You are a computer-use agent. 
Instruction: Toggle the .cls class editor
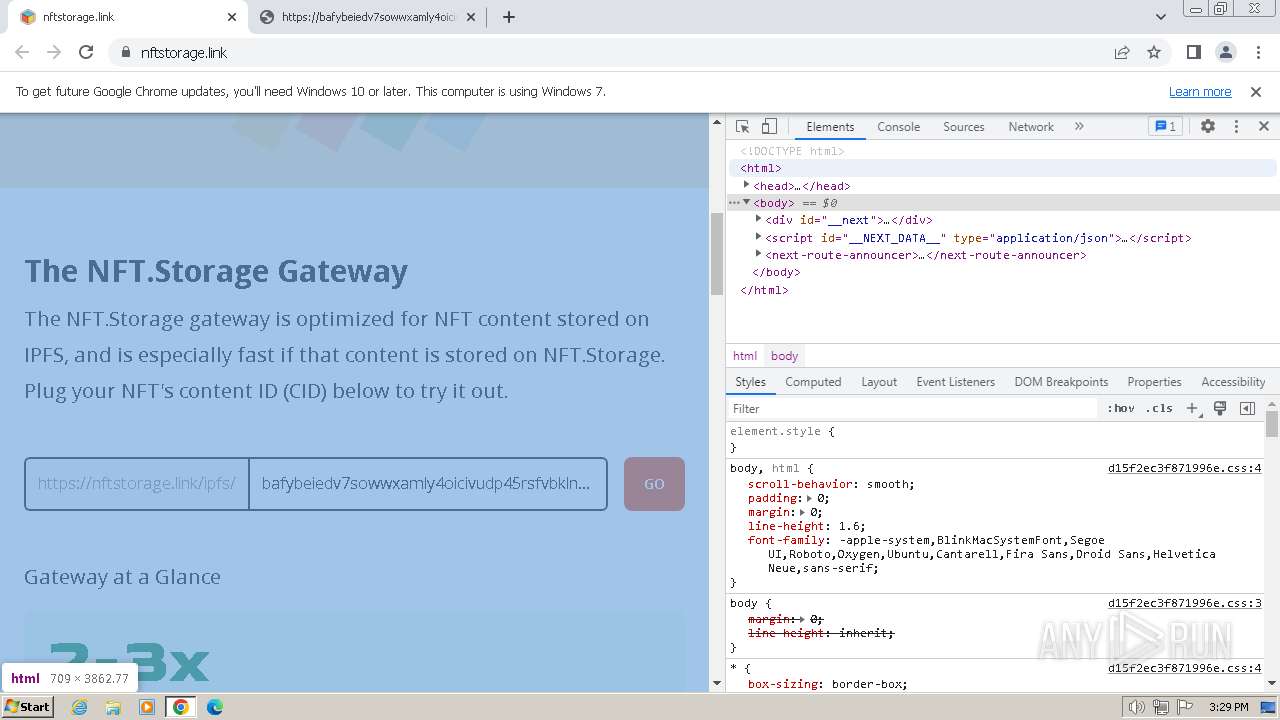coord(1159,408)
